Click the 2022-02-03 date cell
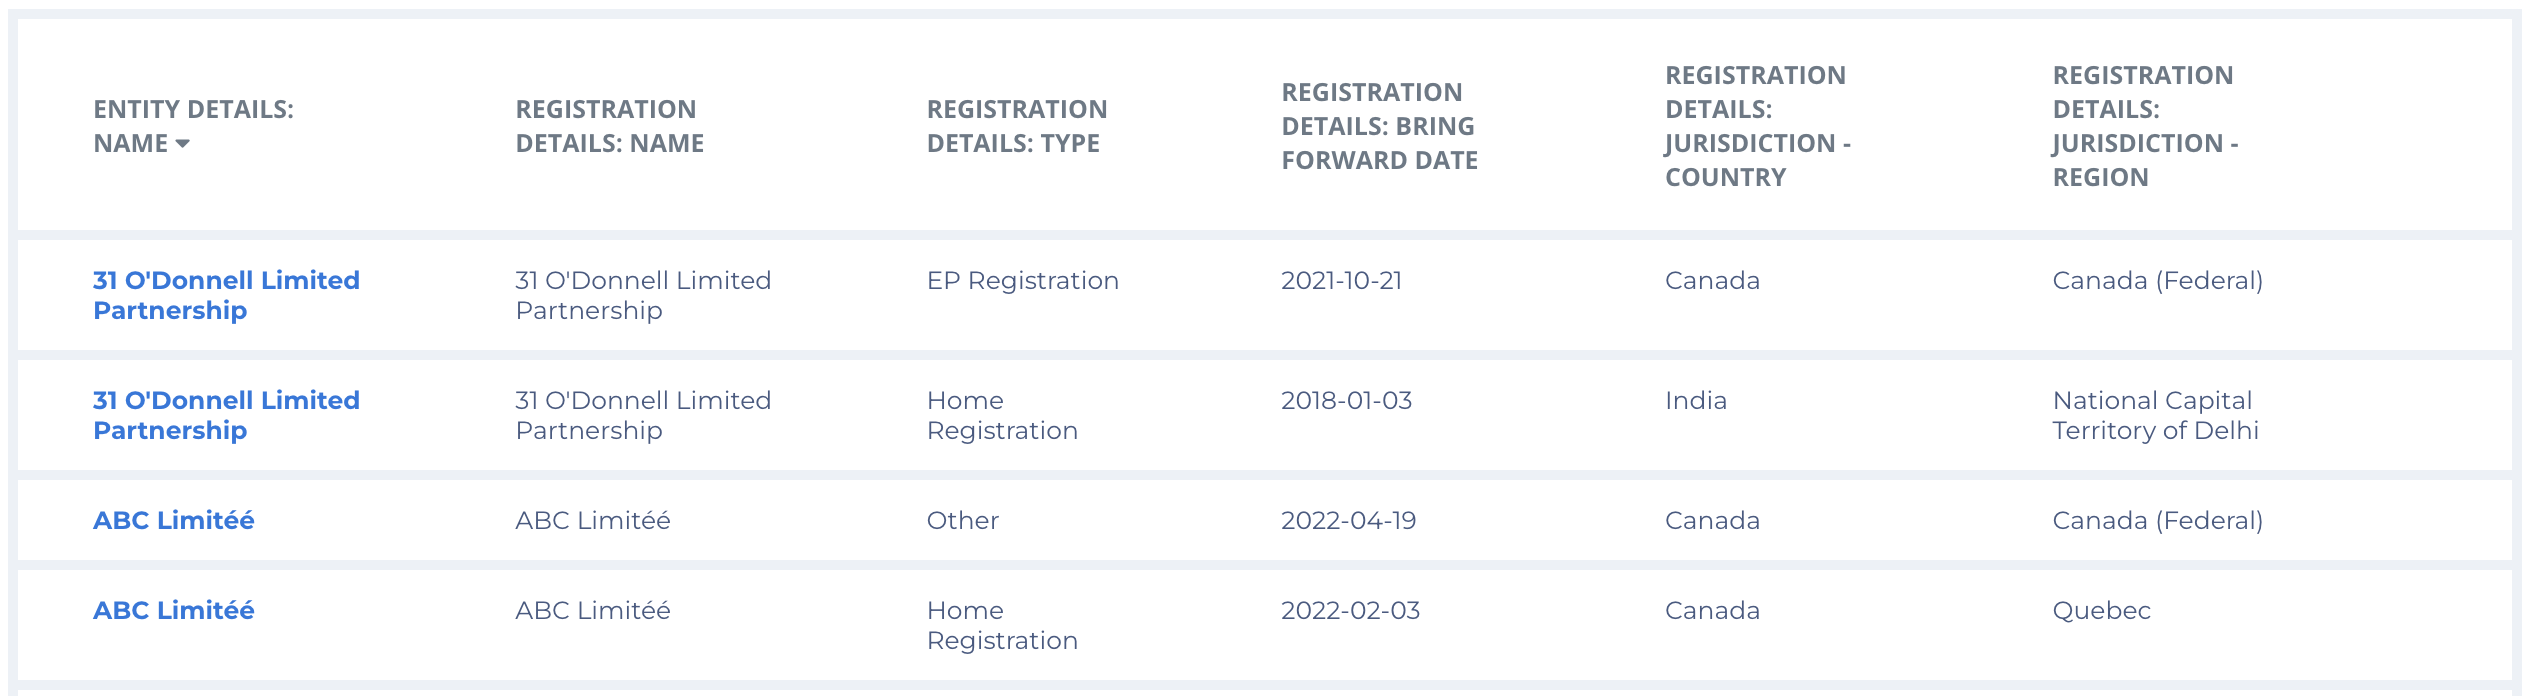Screen dimensions: 2530x696 coord(1350,611)
